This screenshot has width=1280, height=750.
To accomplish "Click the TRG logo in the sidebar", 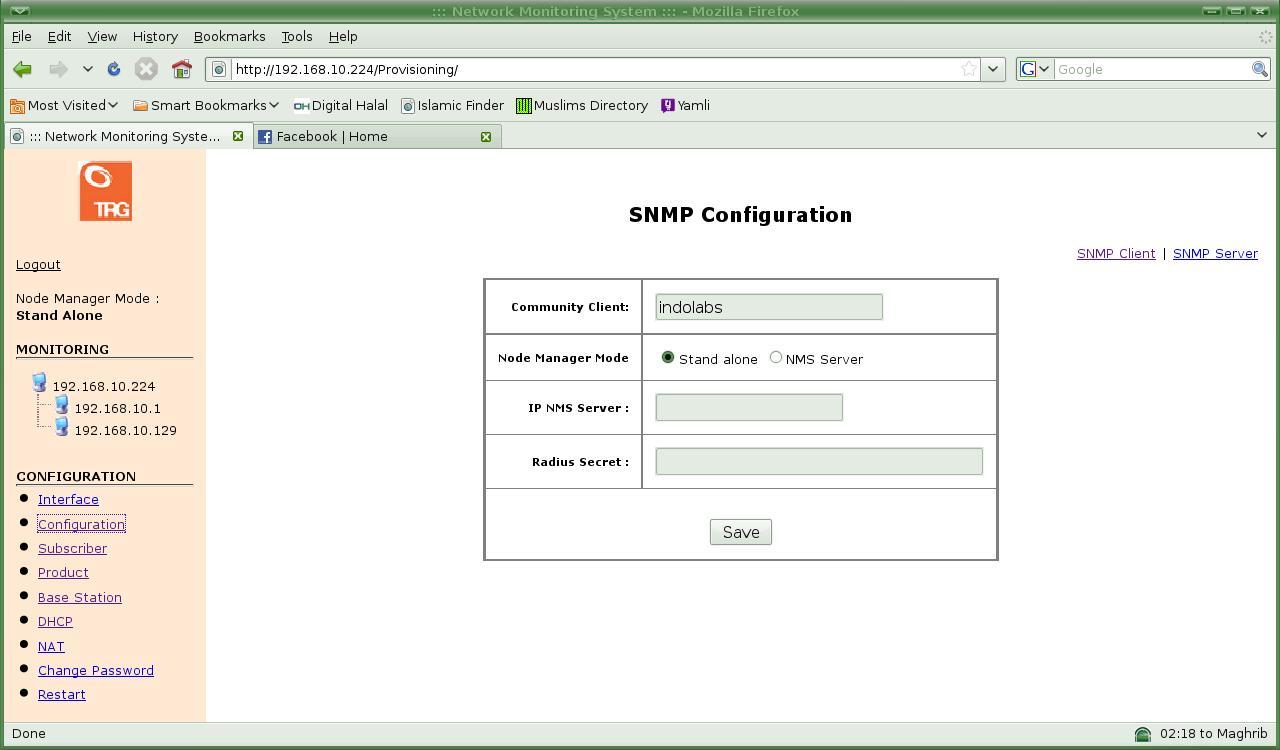I will pos(105,191).
